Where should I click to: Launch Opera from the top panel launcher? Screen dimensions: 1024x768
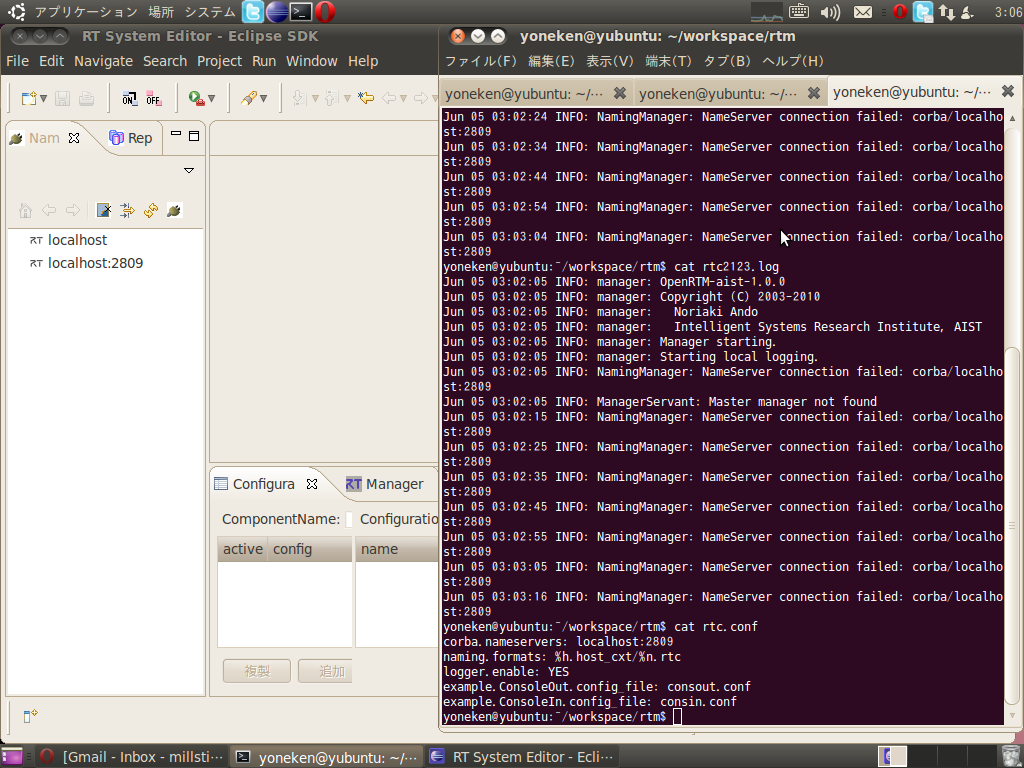pos(325,12)
